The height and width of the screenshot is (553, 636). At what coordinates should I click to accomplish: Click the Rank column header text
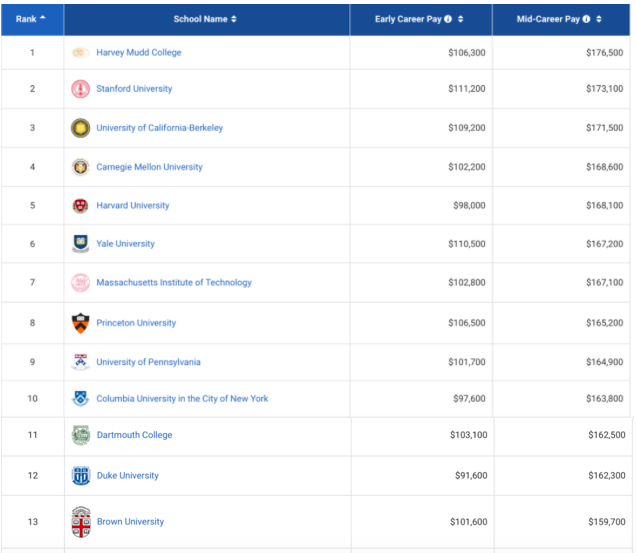pyautogui.click(x=26, y=19)
